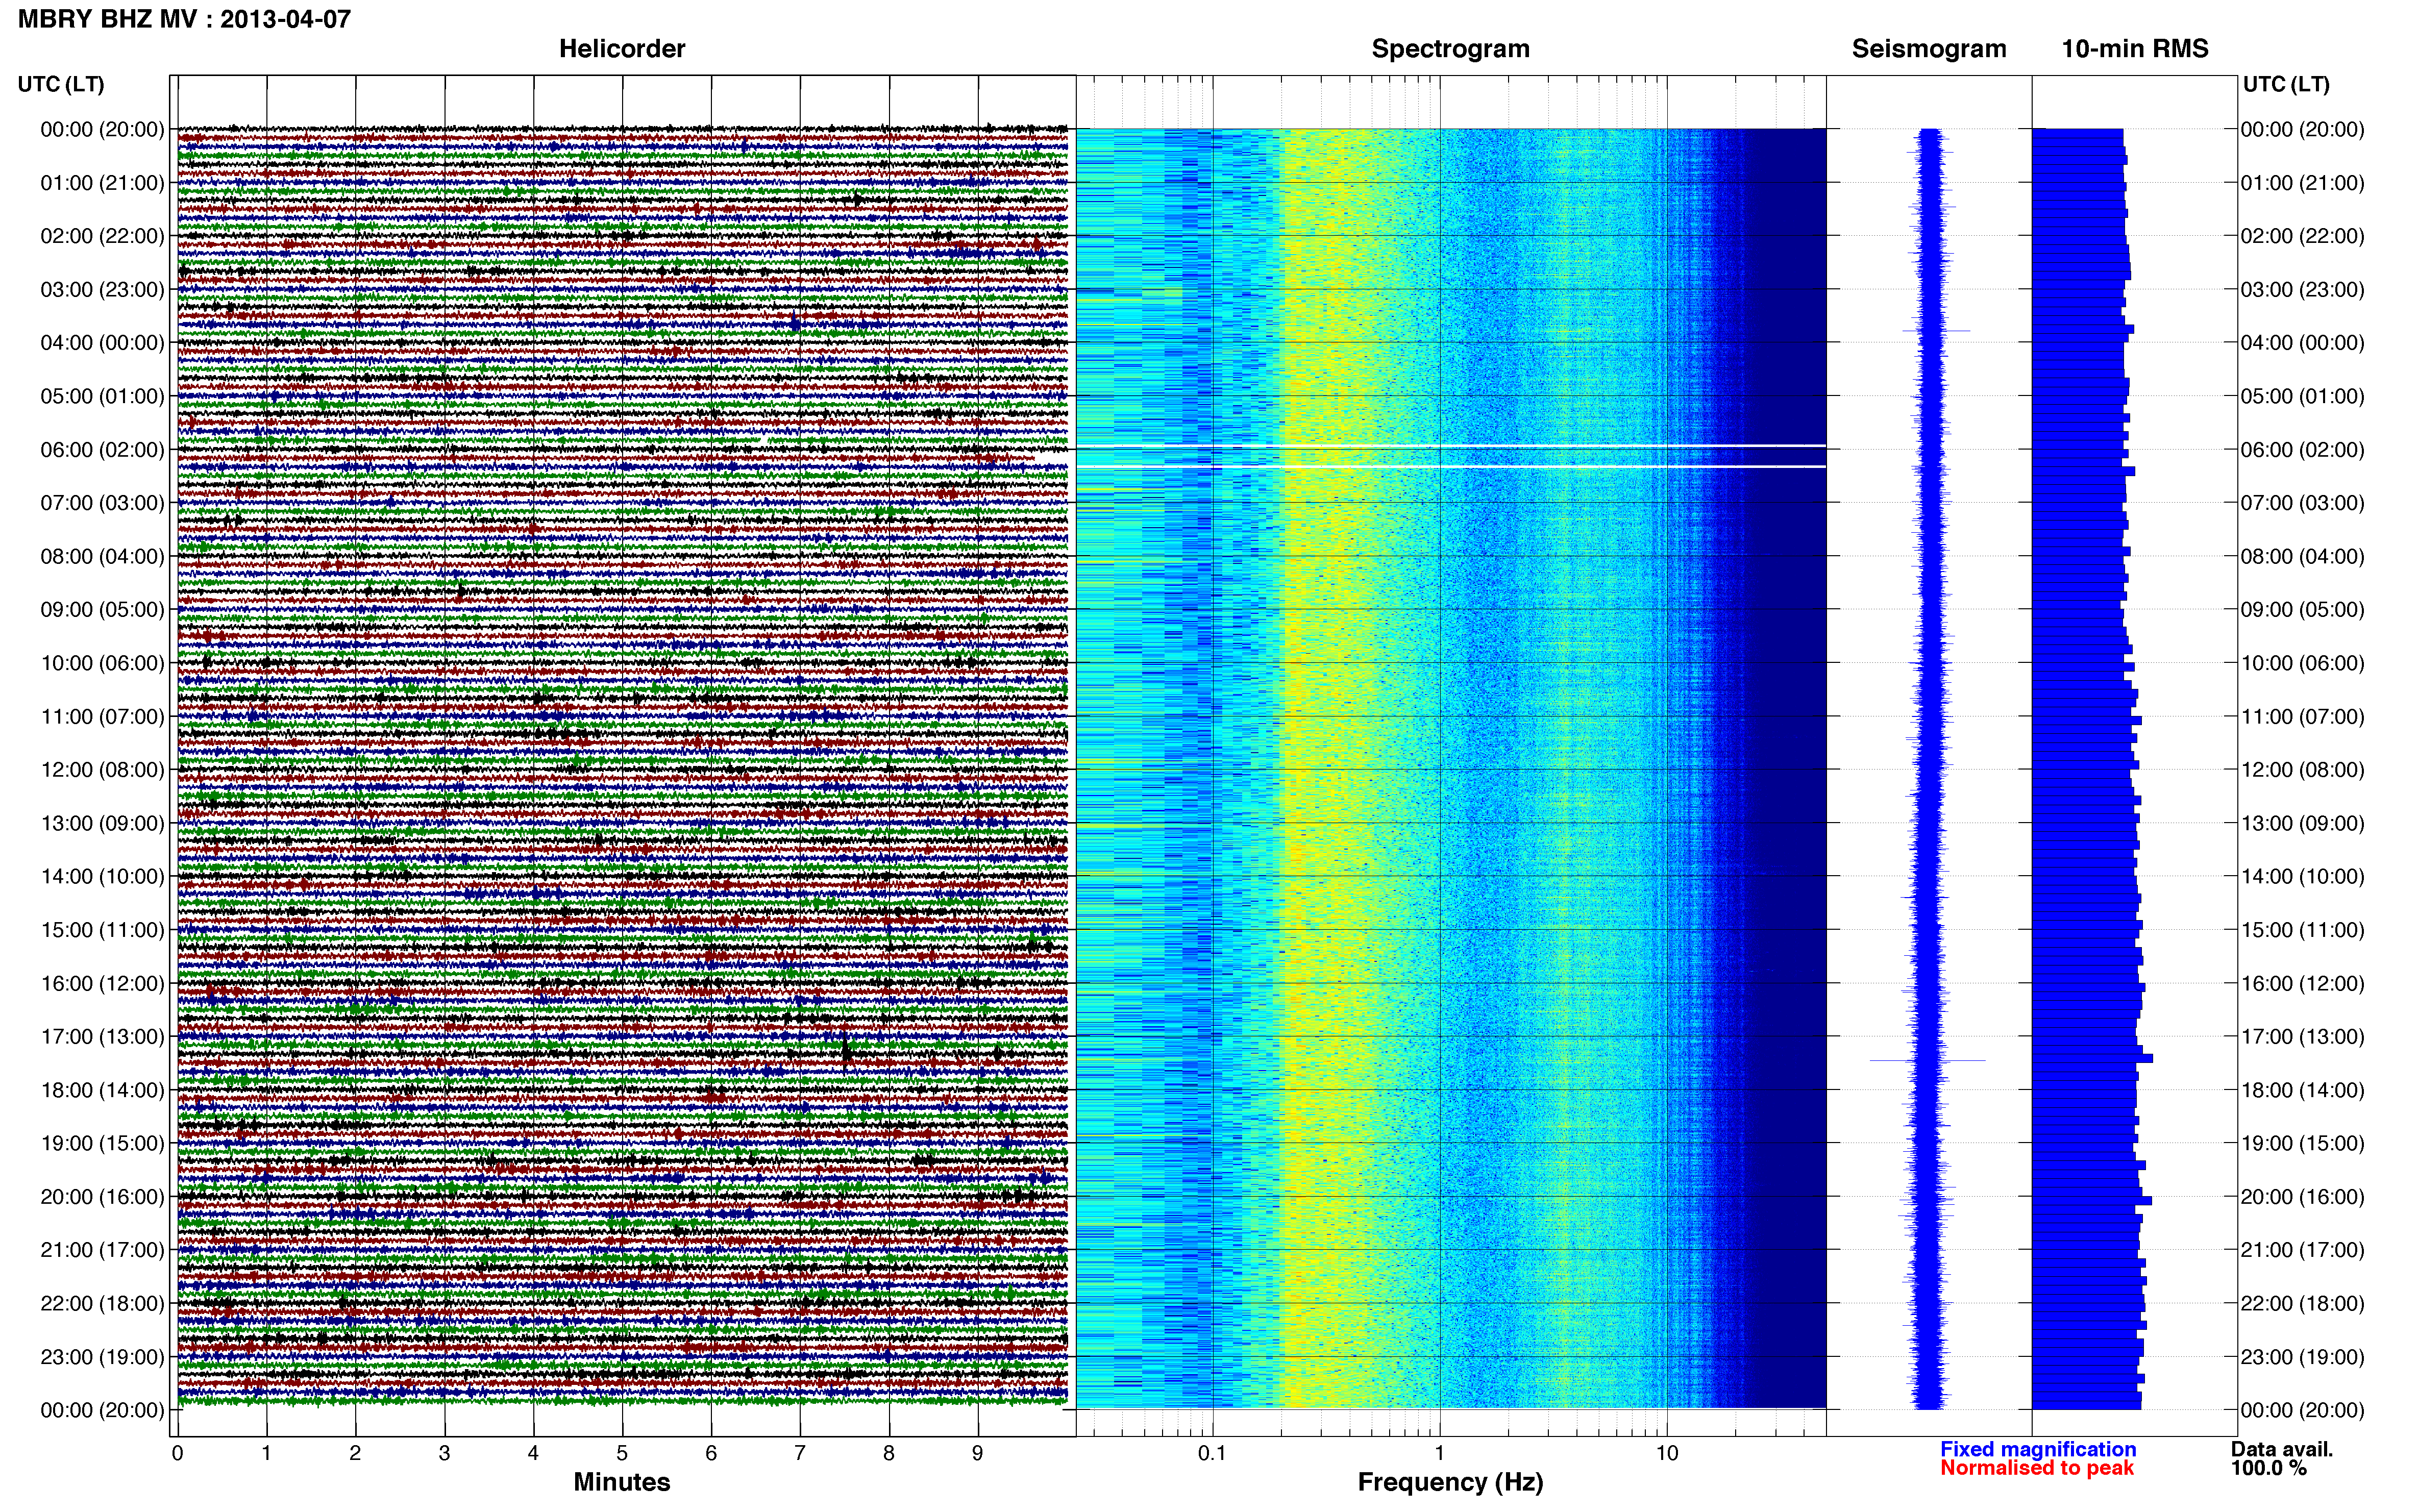Click the red 'Normalised to peak' legend text

(2037, 1469)
